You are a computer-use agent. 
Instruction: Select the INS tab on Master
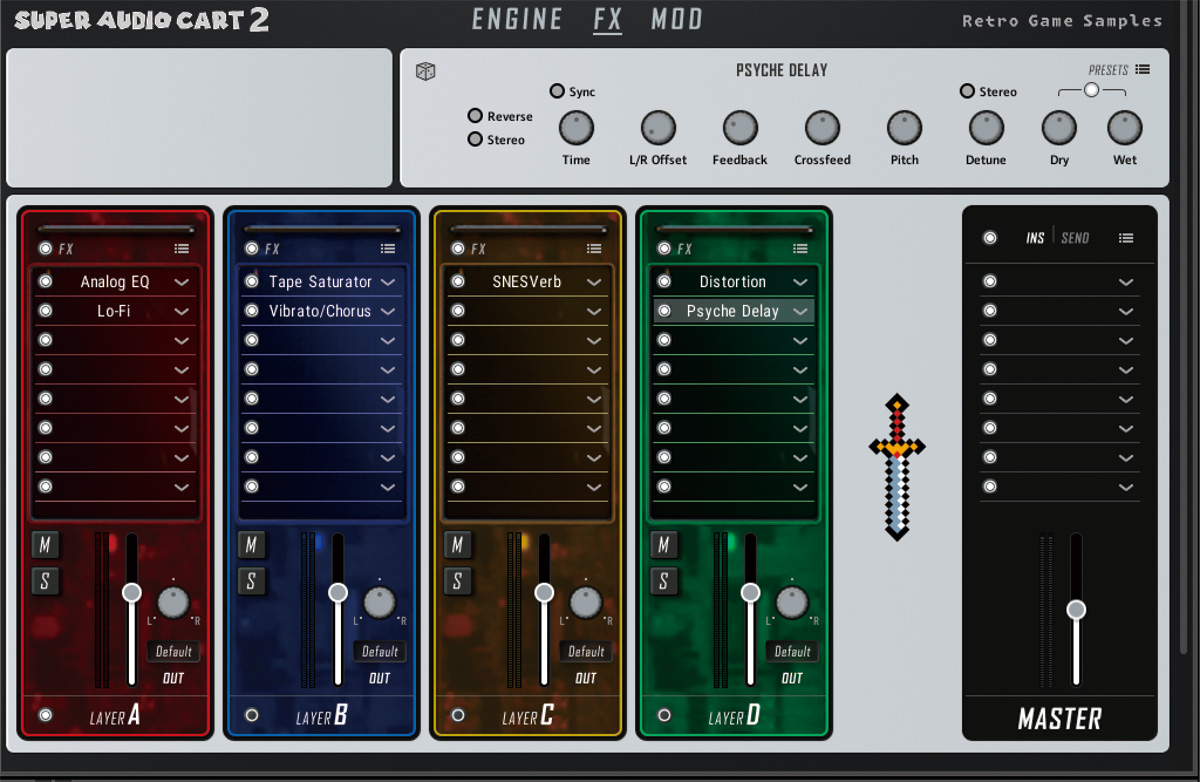tap(1035, 238)
